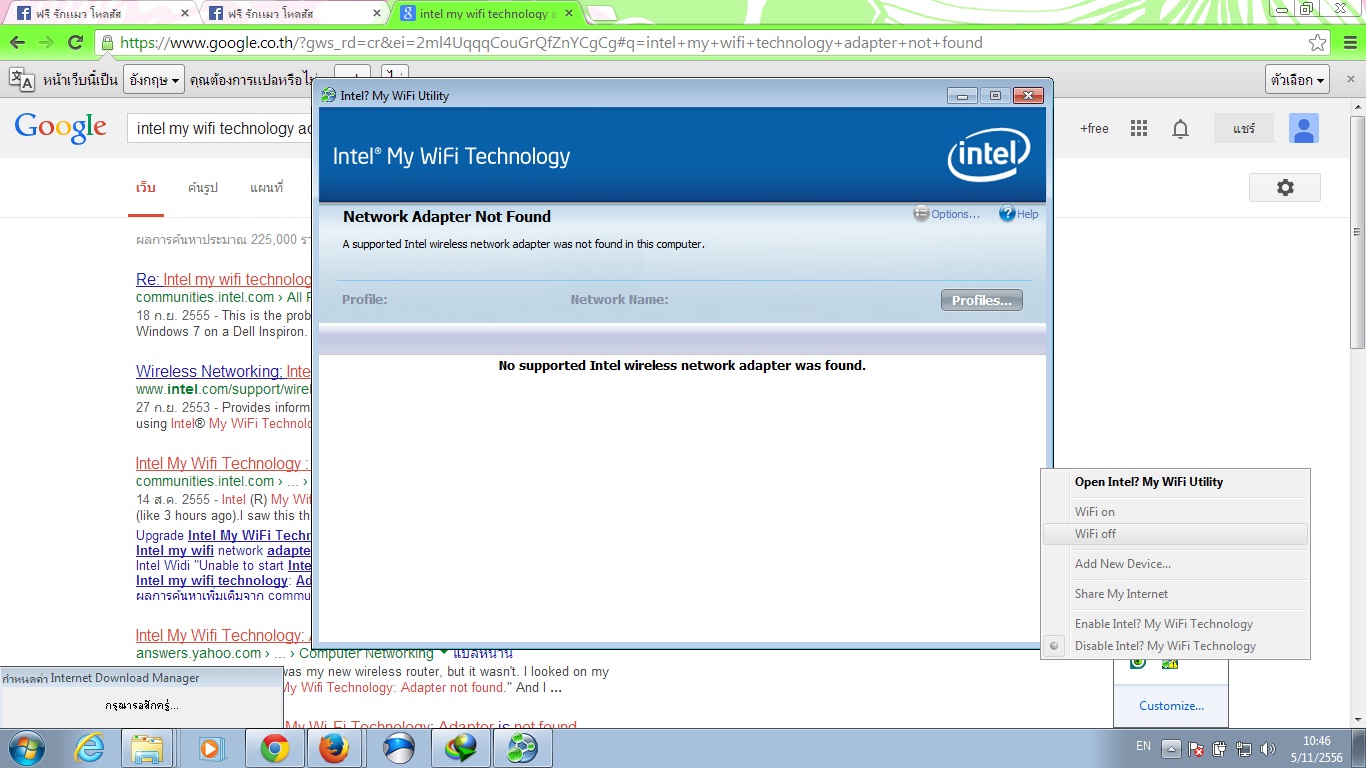Viewport: 1366px width, 768px height.
Task: Click the +free link on Google
Action: click(1094, 128)
